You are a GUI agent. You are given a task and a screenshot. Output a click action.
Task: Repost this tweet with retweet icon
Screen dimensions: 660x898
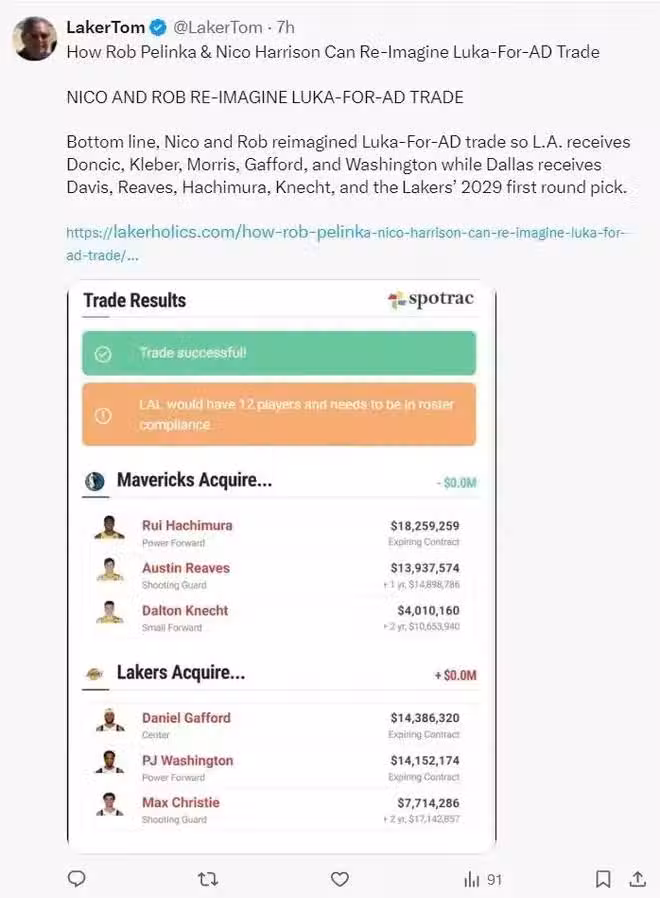[x=208, y=879]
